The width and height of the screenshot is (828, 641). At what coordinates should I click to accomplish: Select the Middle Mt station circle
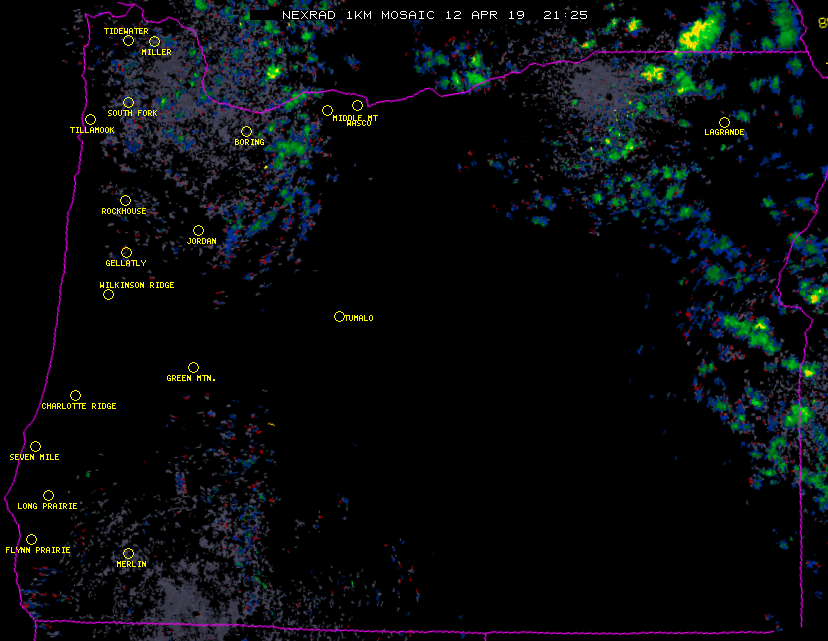[327, 110]
